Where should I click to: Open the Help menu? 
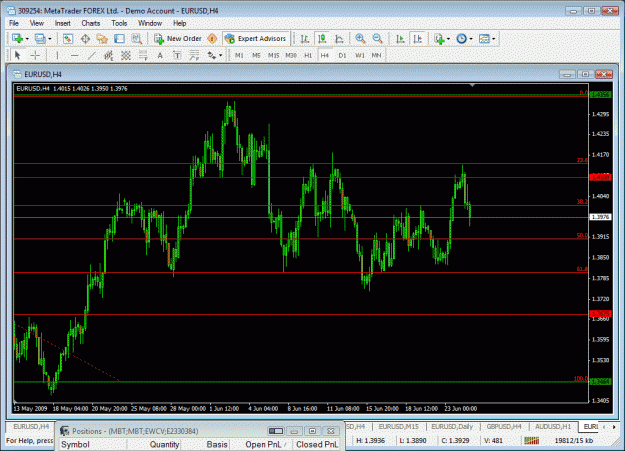pyautogui.click(x=179, y=23)
